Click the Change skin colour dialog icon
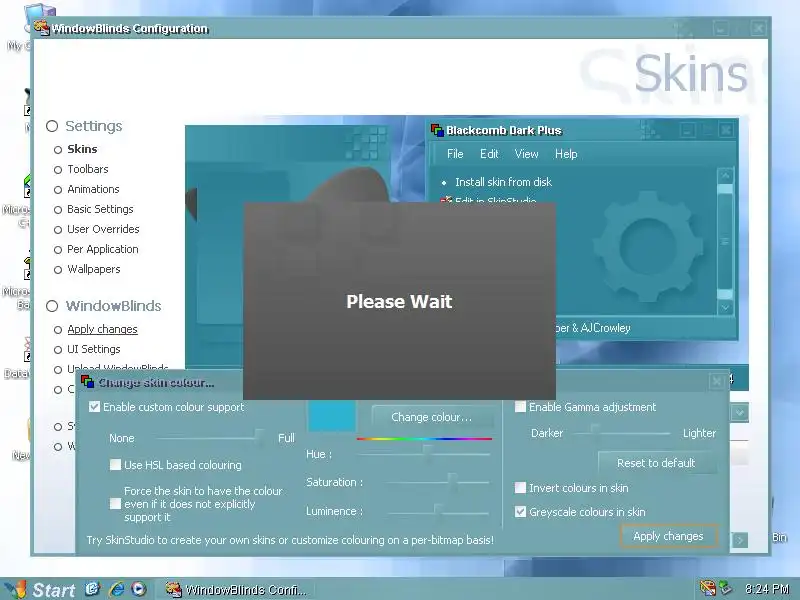 (x=87, y=382)
